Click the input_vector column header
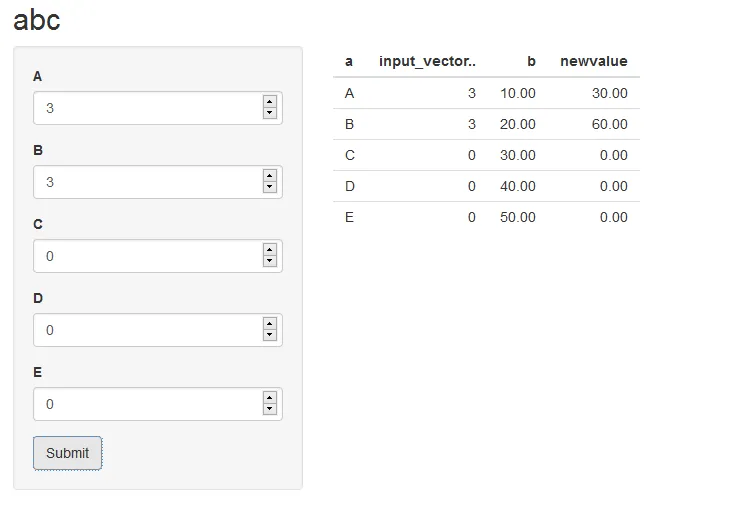 (x=427, y=61)
